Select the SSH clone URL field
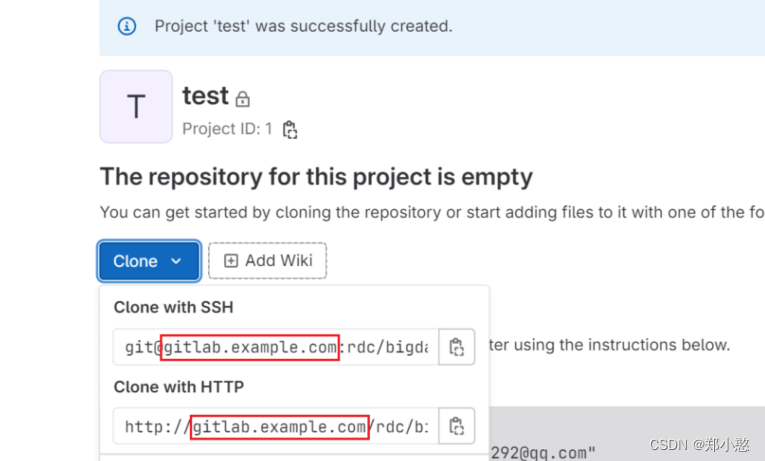This screenshot has height=461, width=765. (276, 347)
